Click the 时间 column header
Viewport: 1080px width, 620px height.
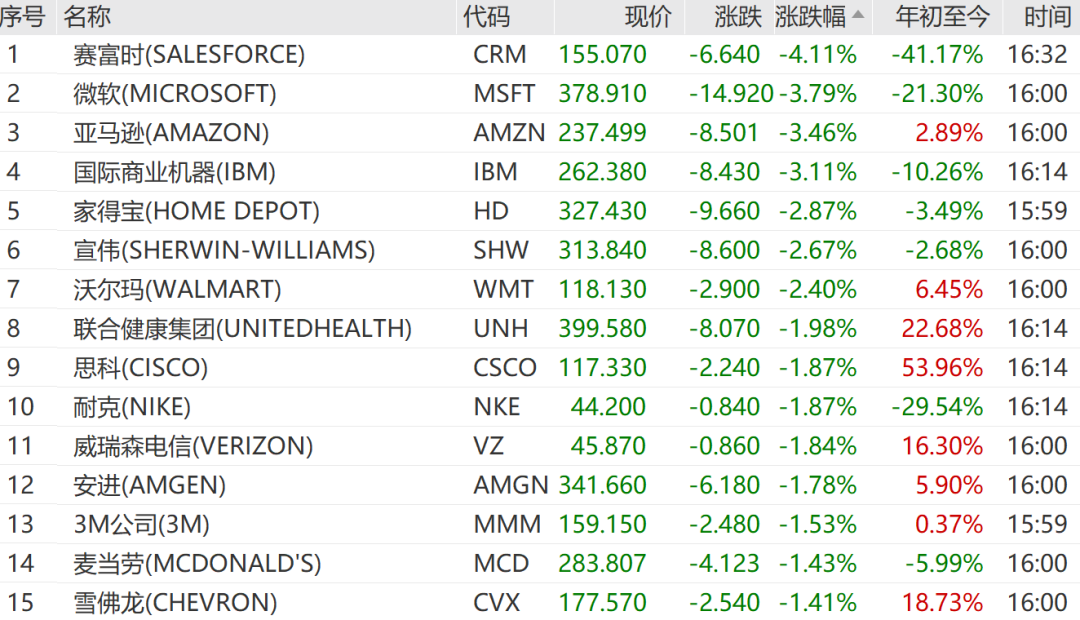click(x=1047, y=16)
